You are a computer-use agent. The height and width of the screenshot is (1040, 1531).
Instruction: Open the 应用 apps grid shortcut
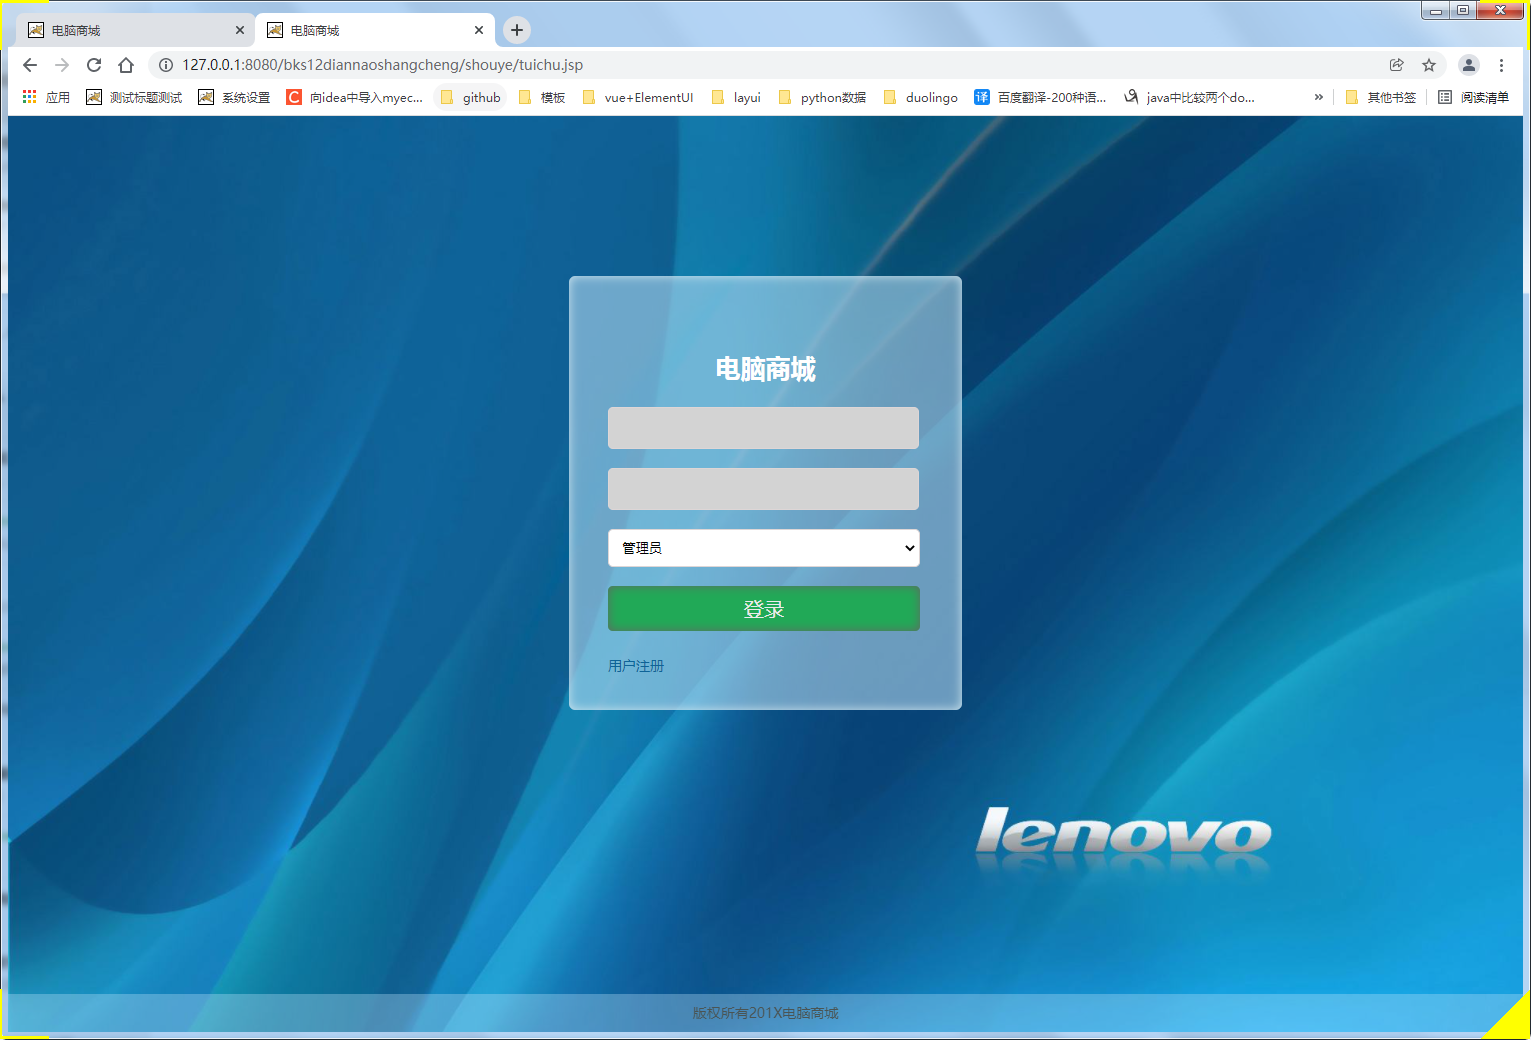[46, 97]
